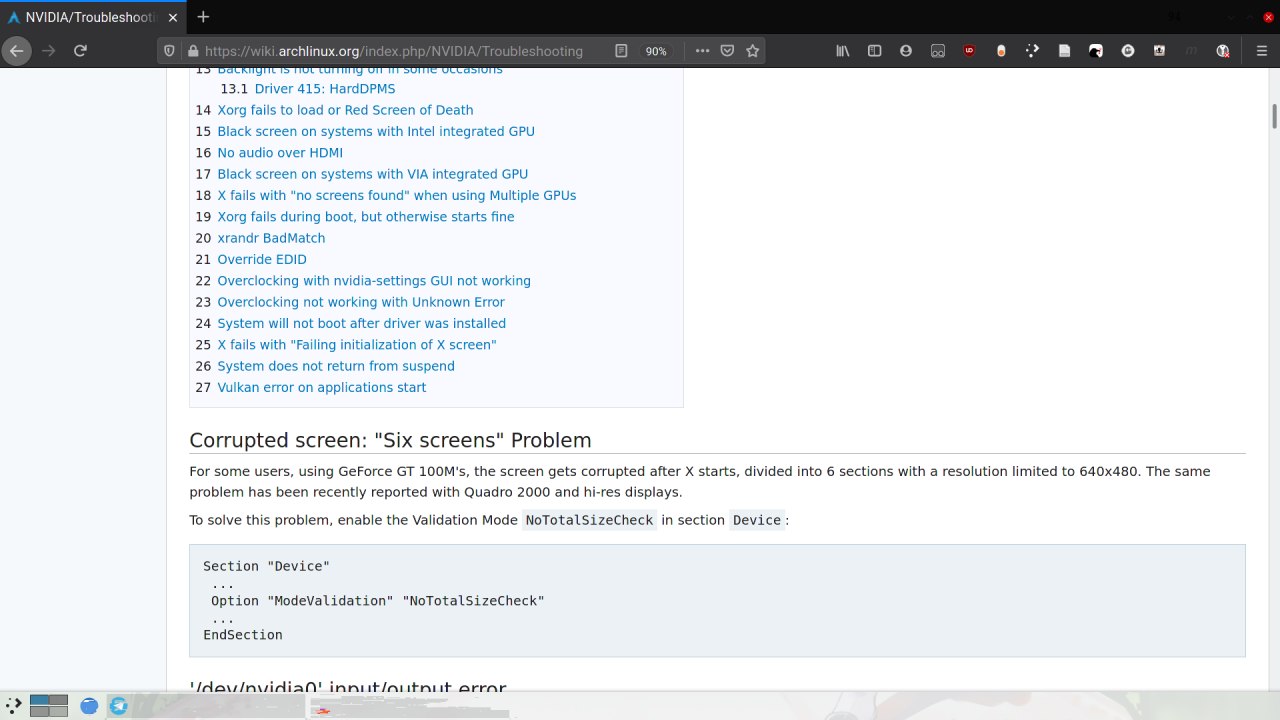
Task: Open 'Black screen on systems with VIA integrated GPU'
Action: pyautogui.click(x=373, y=174)
